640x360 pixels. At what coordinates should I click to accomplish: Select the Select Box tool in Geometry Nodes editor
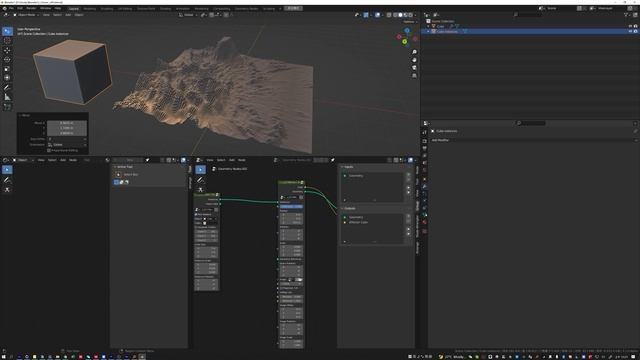[200, 170]
